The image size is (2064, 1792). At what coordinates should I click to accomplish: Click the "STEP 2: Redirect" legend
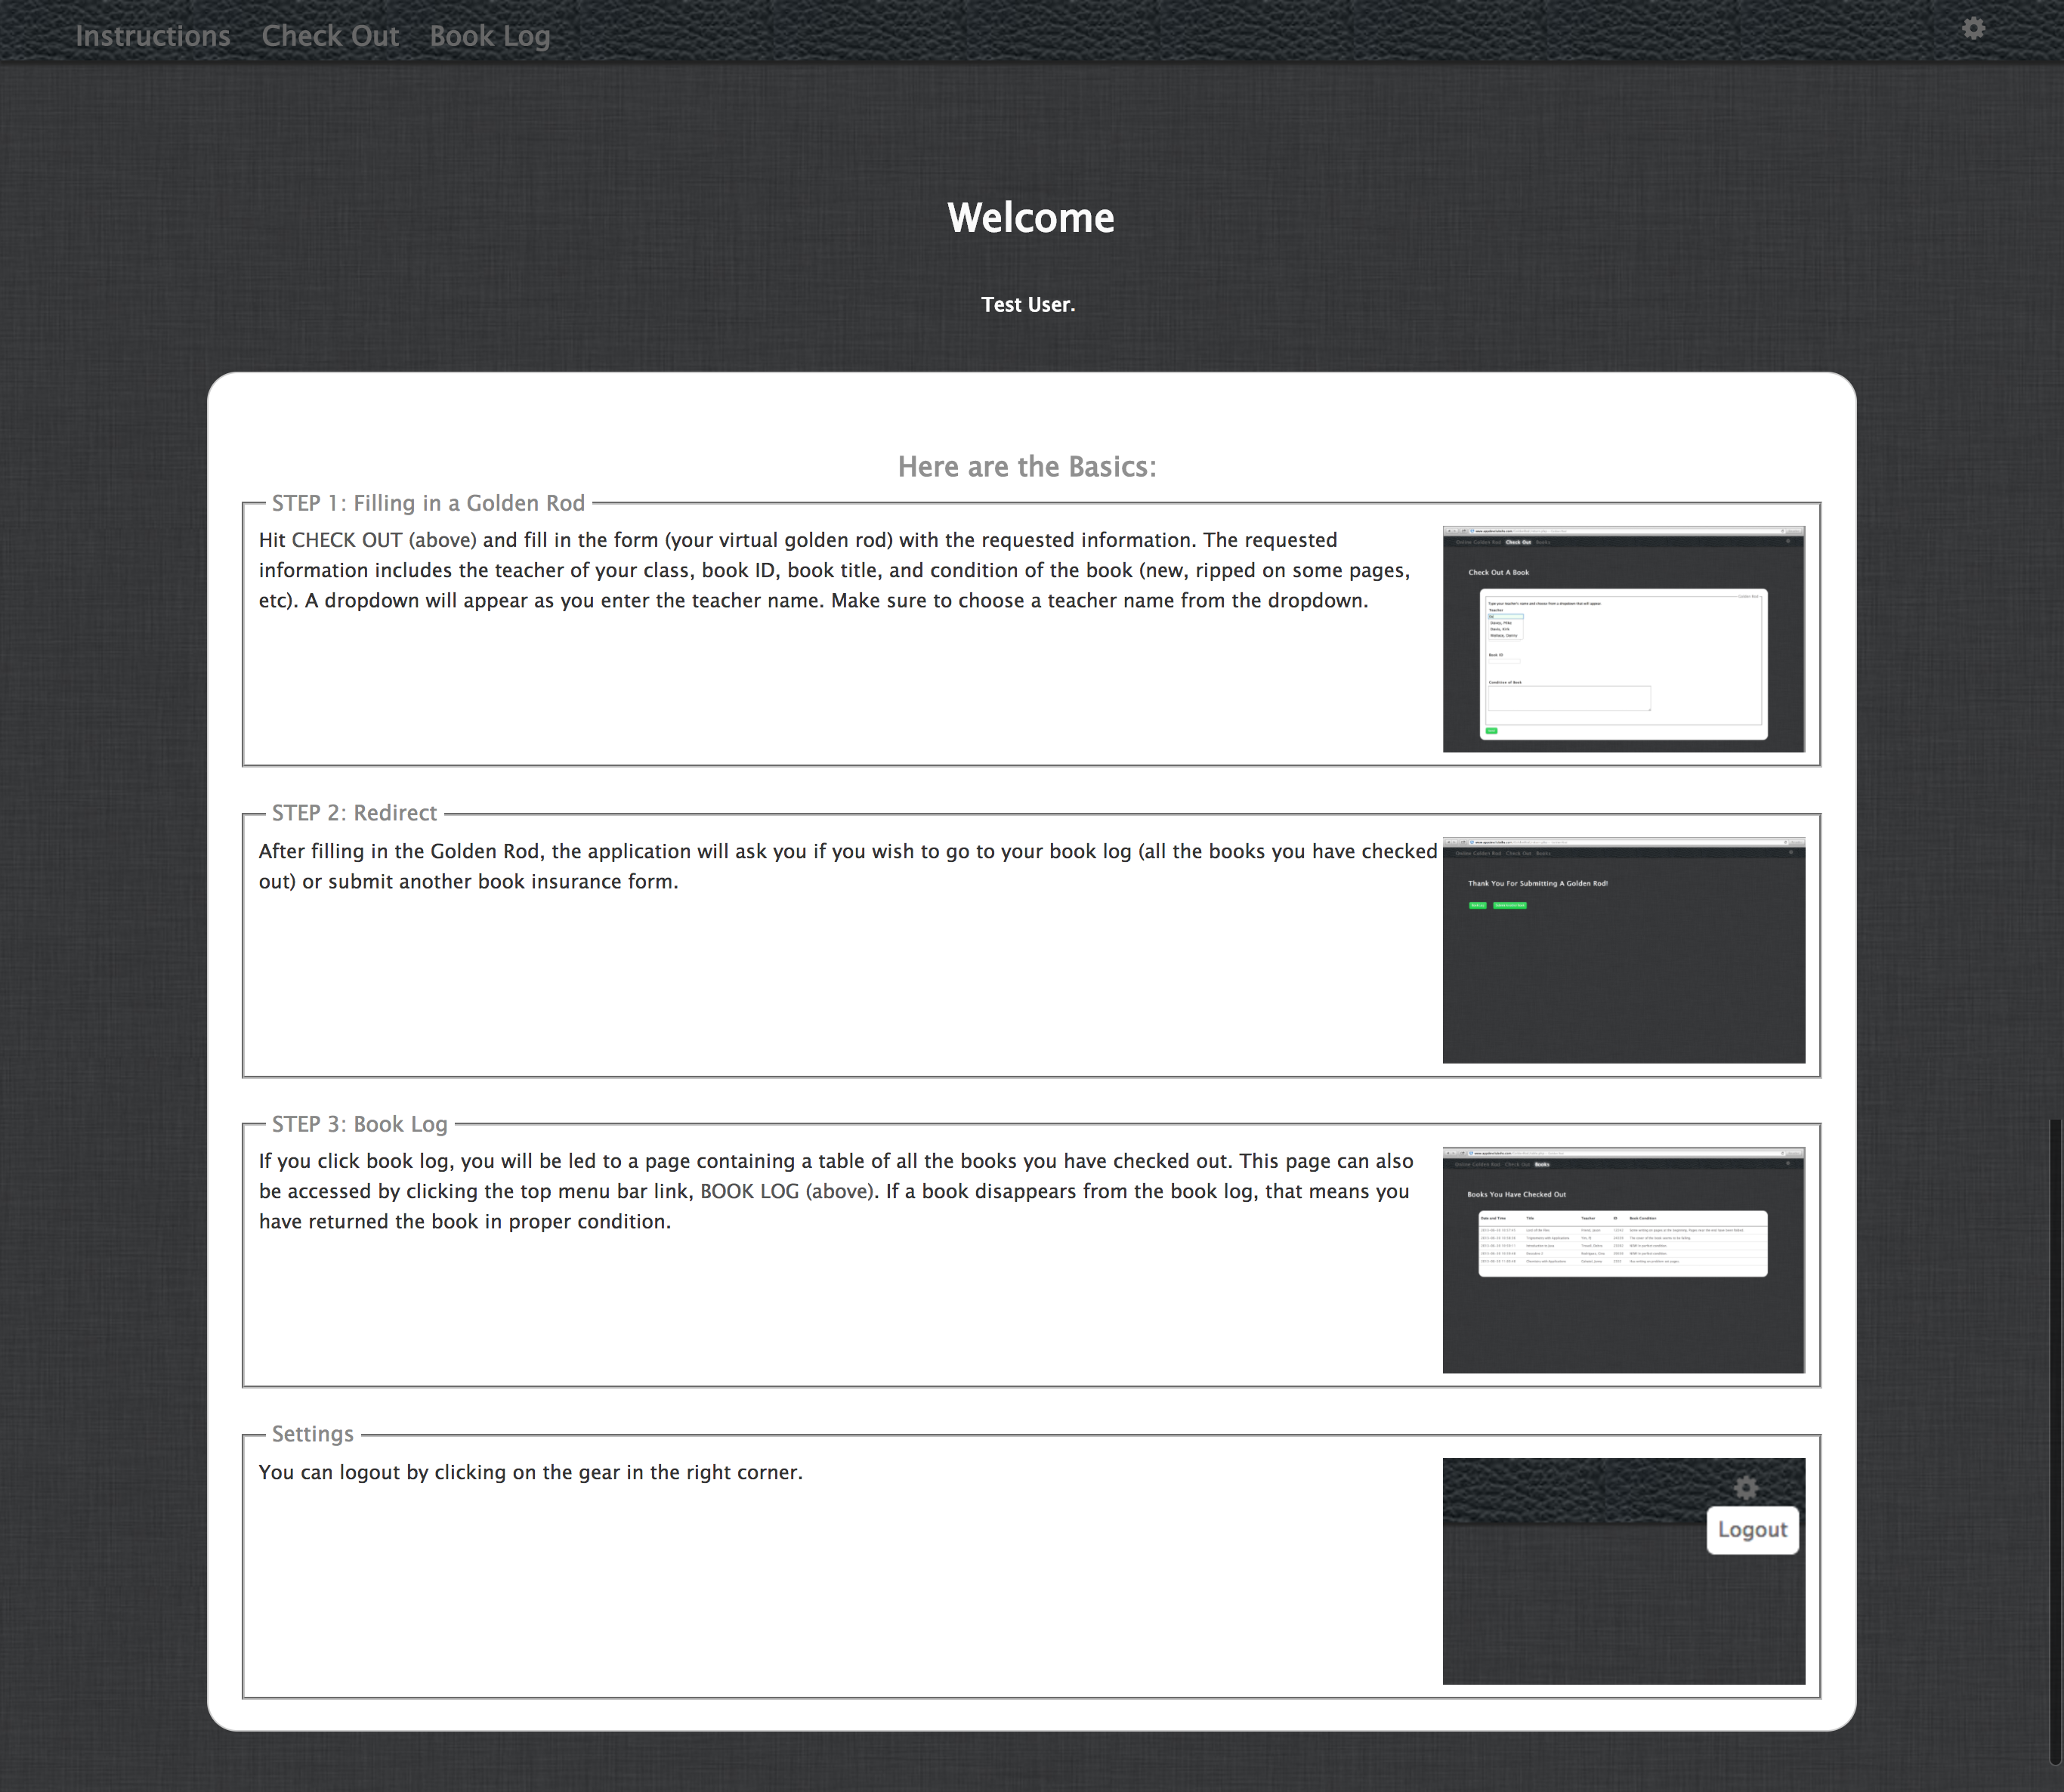click(354, 813)
